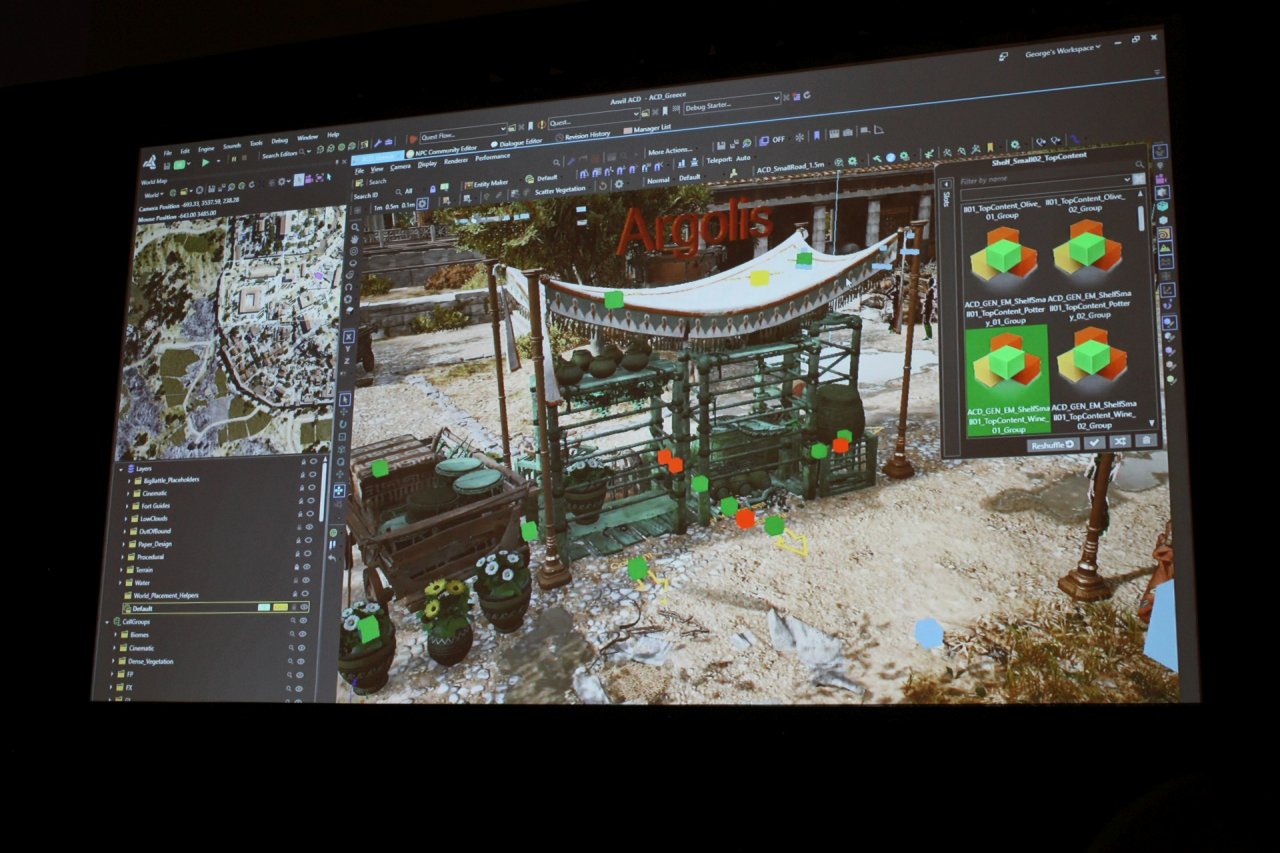
Task: Click the save disk icon after More Actions
Action: point(721,145)
